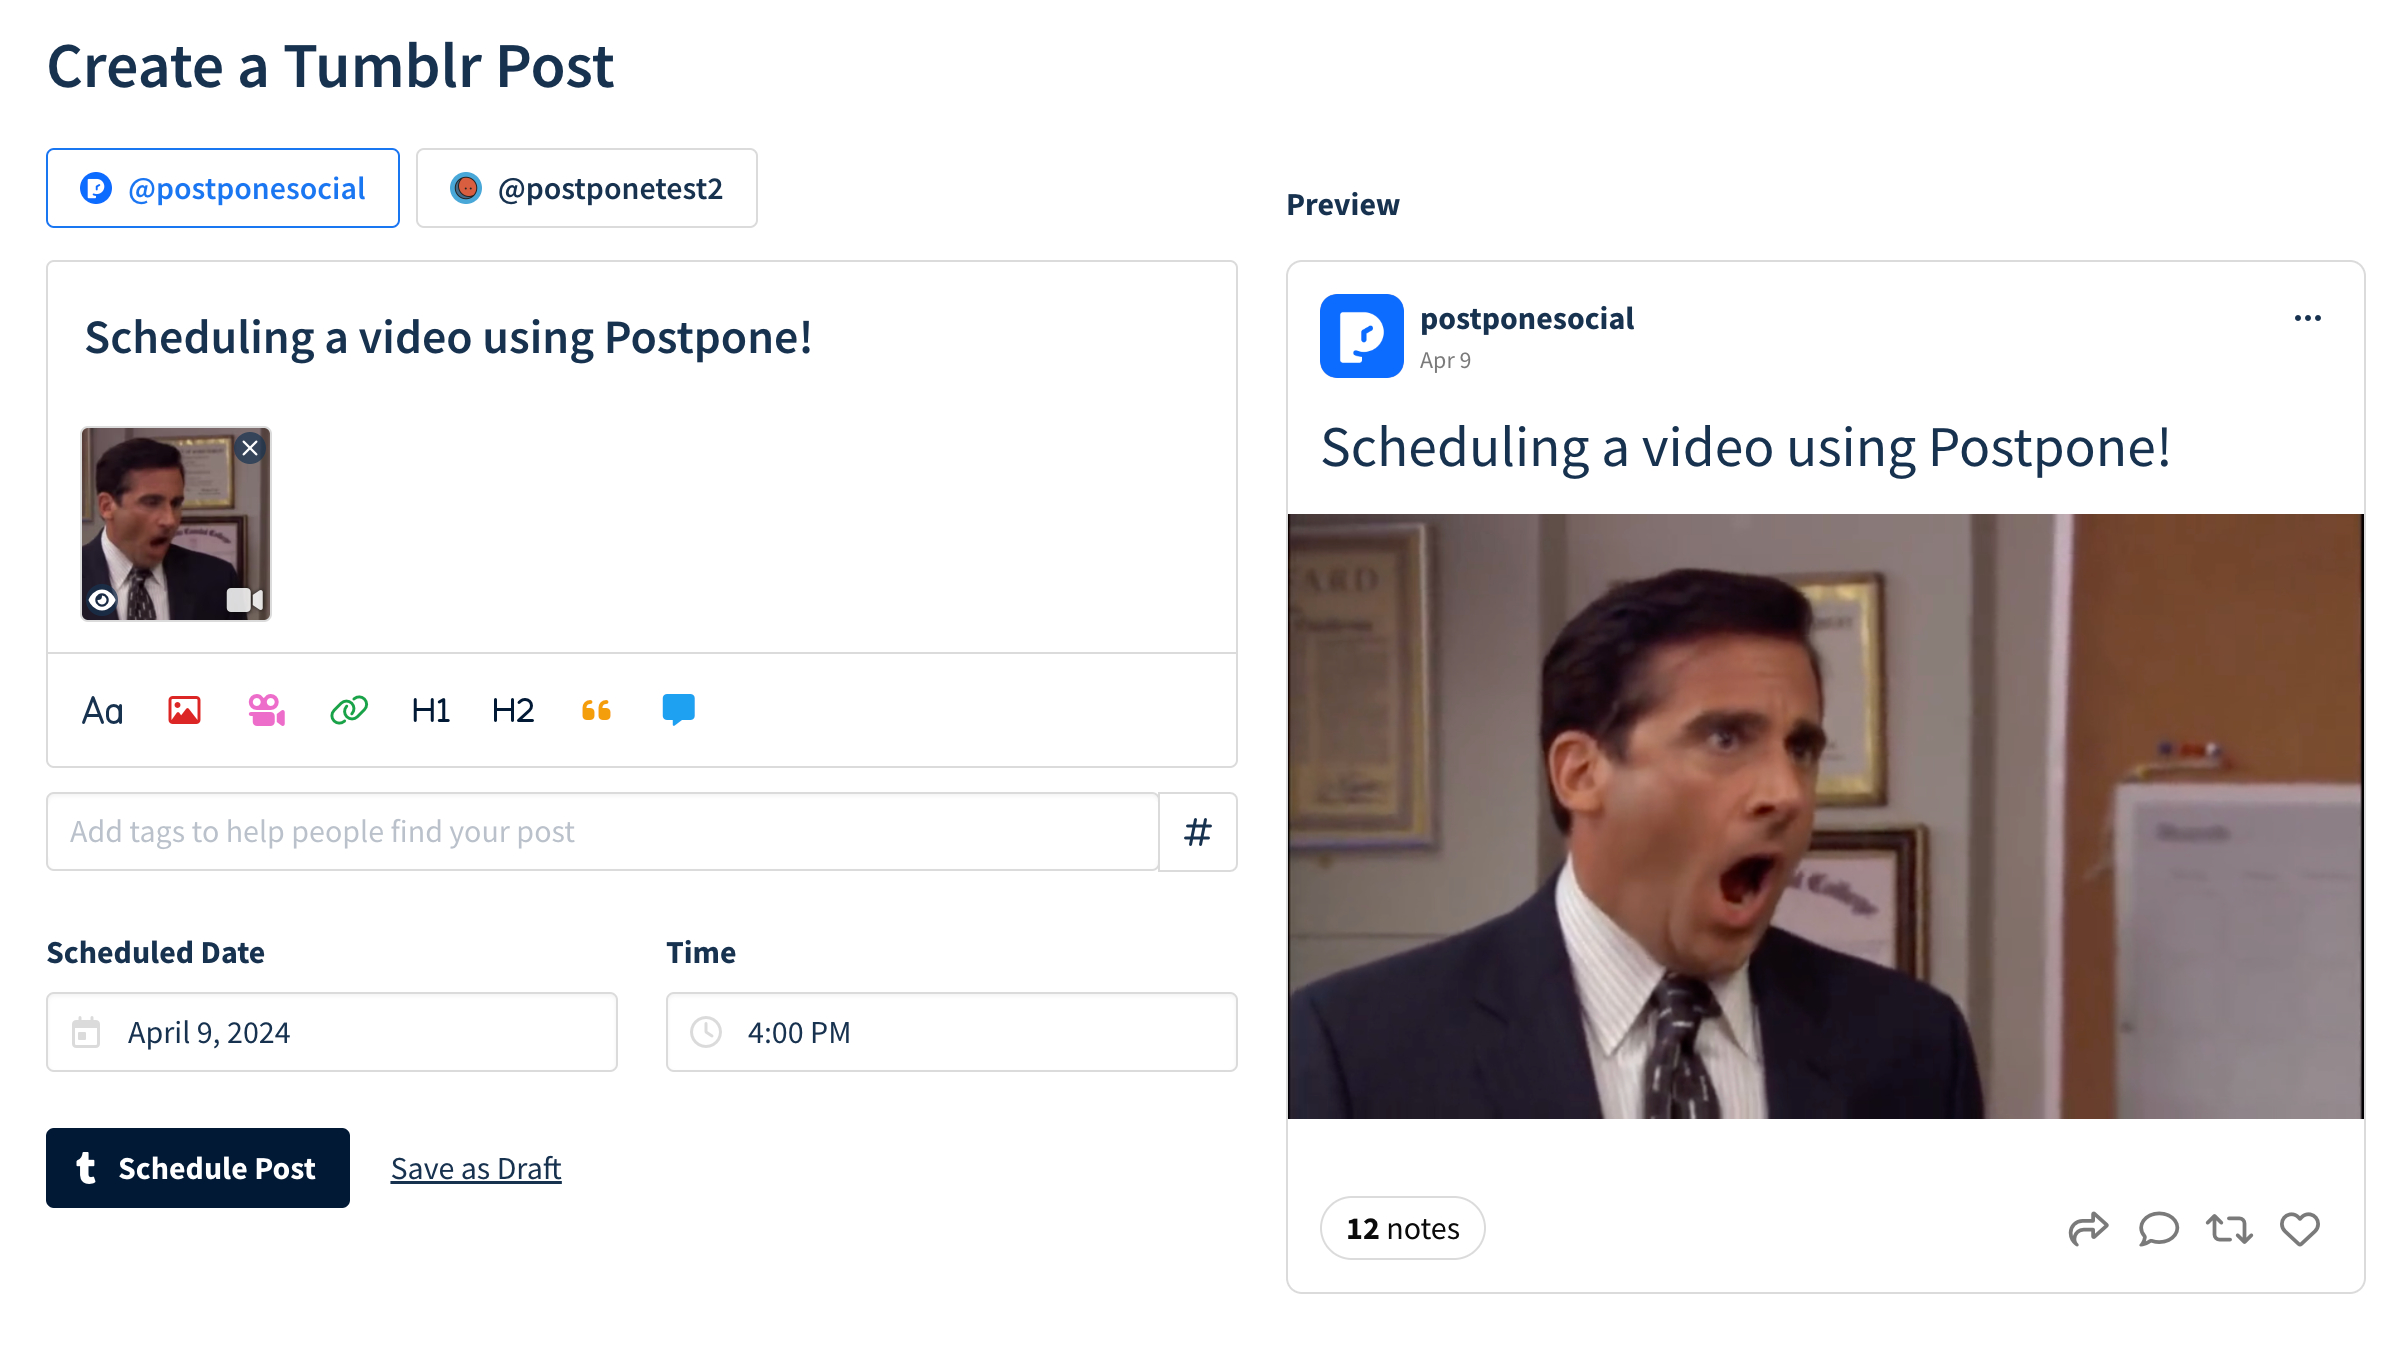
Task: Add an H1 heading block
Action: (x=430, y=710)
